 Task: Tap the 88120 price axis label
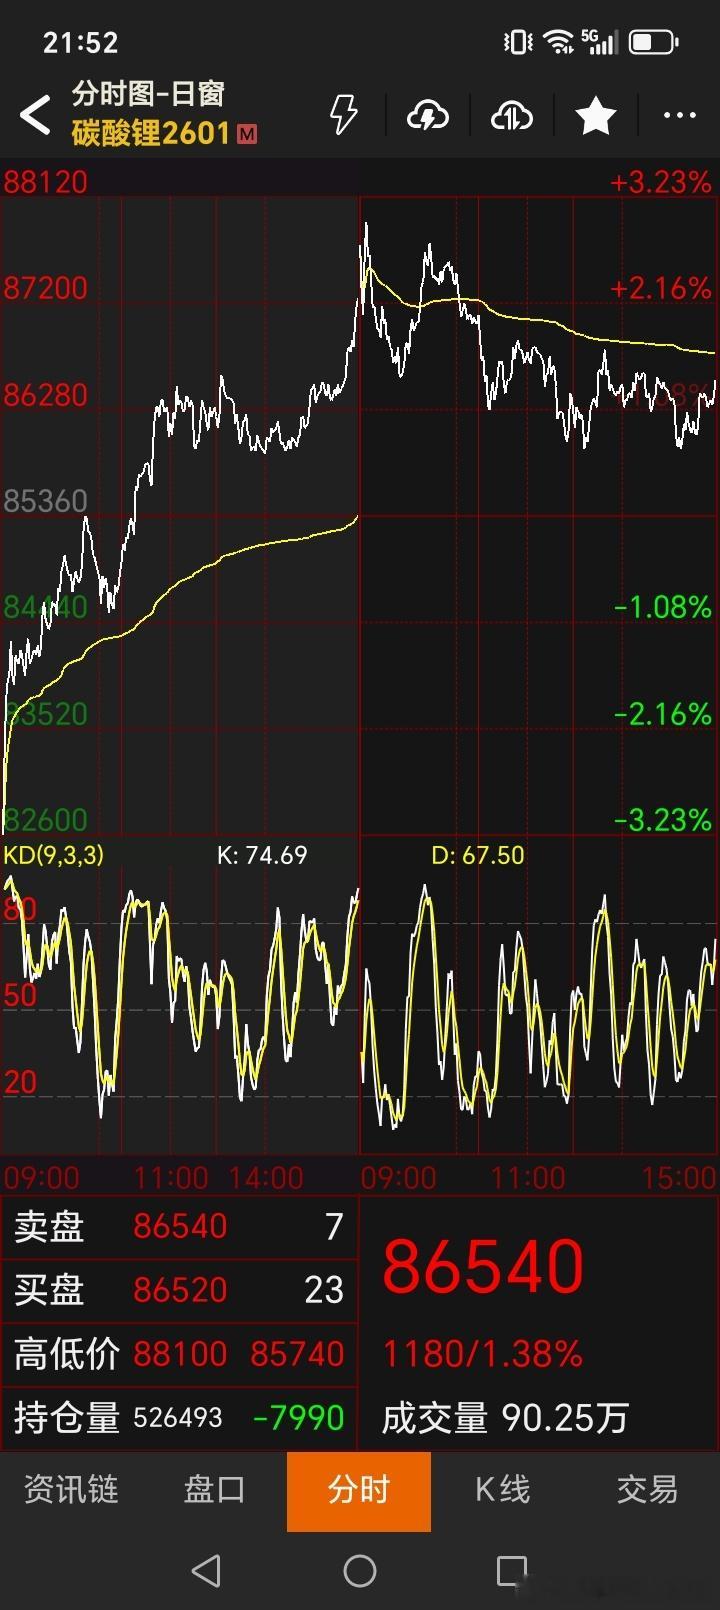[46, 182]
